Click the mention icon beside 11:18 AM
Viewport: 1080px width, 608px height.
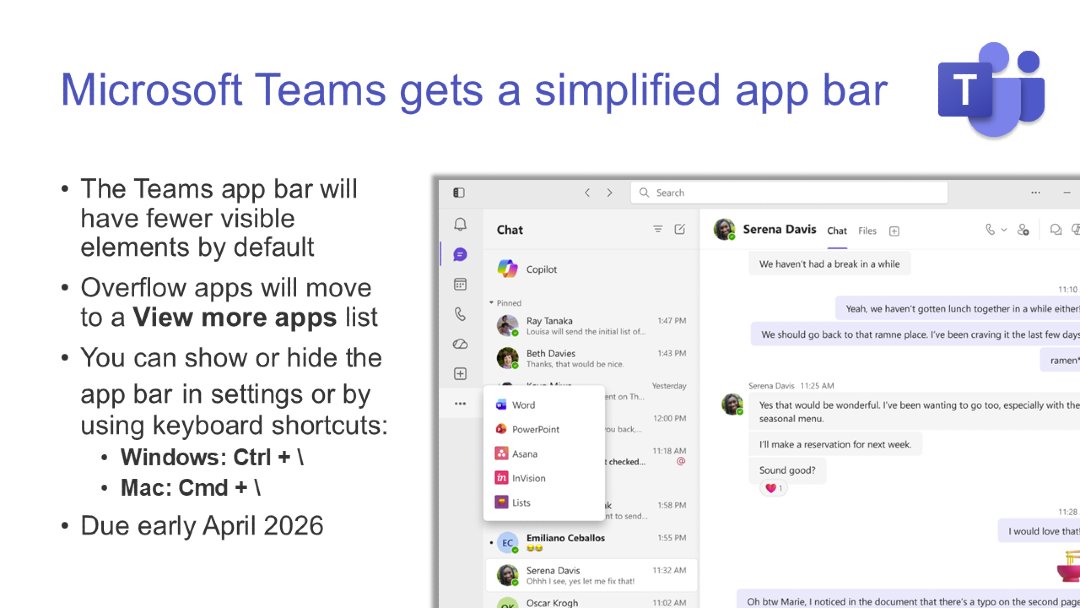[681, 461]
